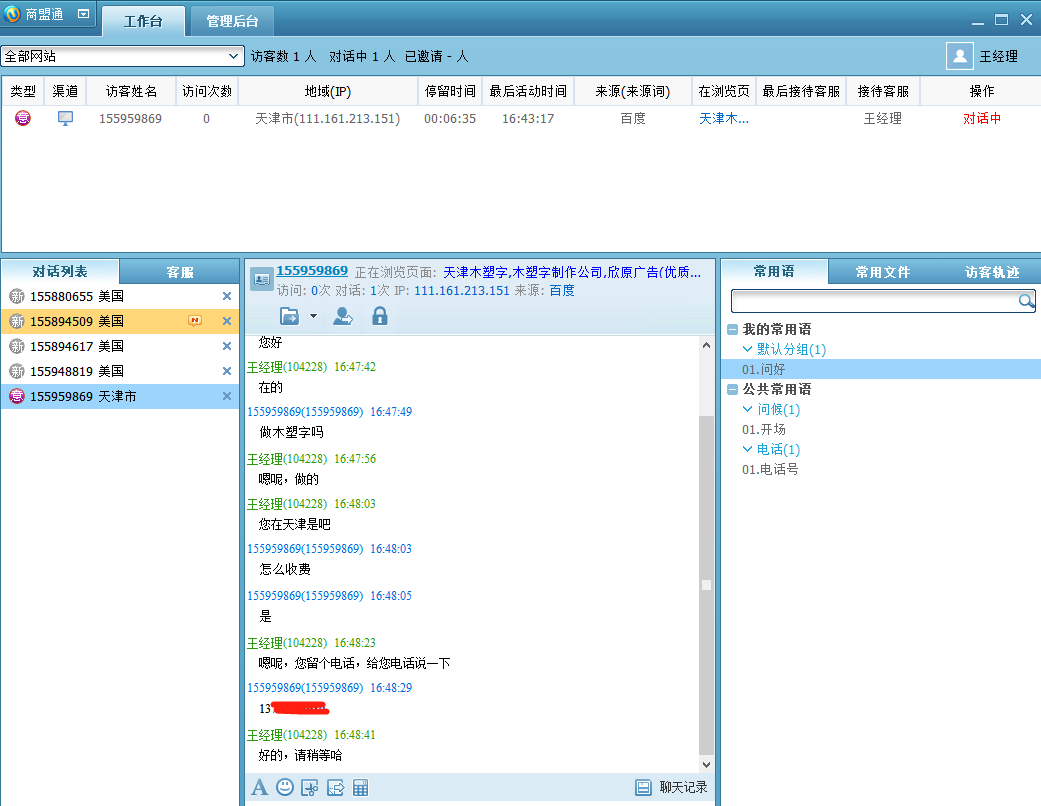Click the search magnifier in 常用语 panel

coord(1026,301)
